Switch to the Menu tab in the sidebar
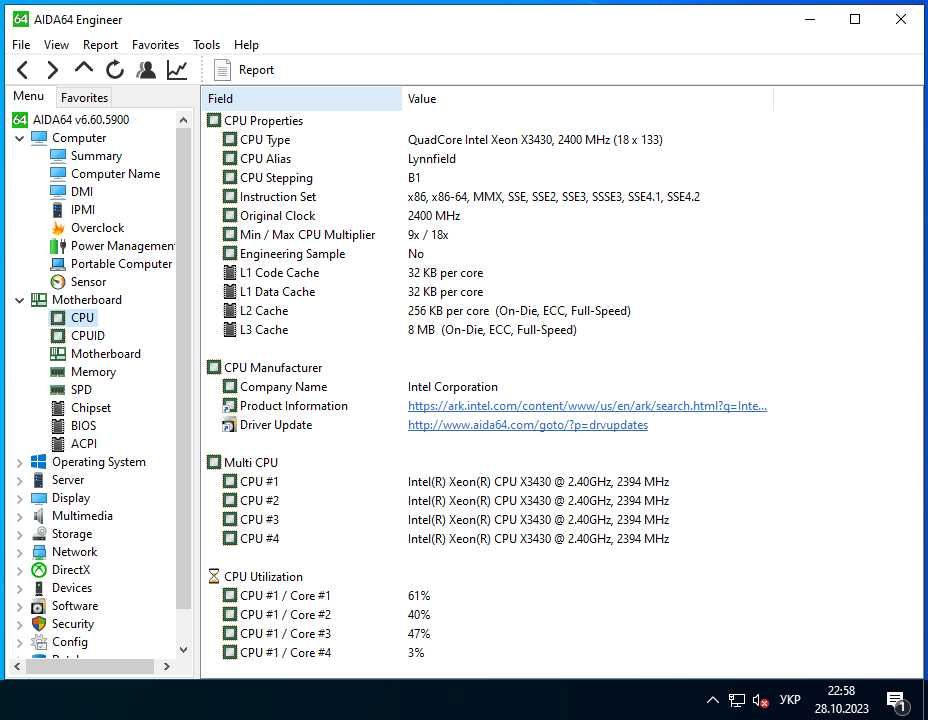Image resolution: width=928 pixels, height=720 pixels. [28, 96]
